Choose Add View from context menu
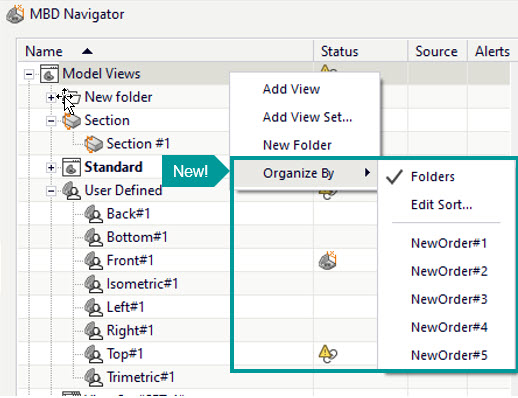Image resolution: width=518 pixels, height=398 pixels. (291, 89)
